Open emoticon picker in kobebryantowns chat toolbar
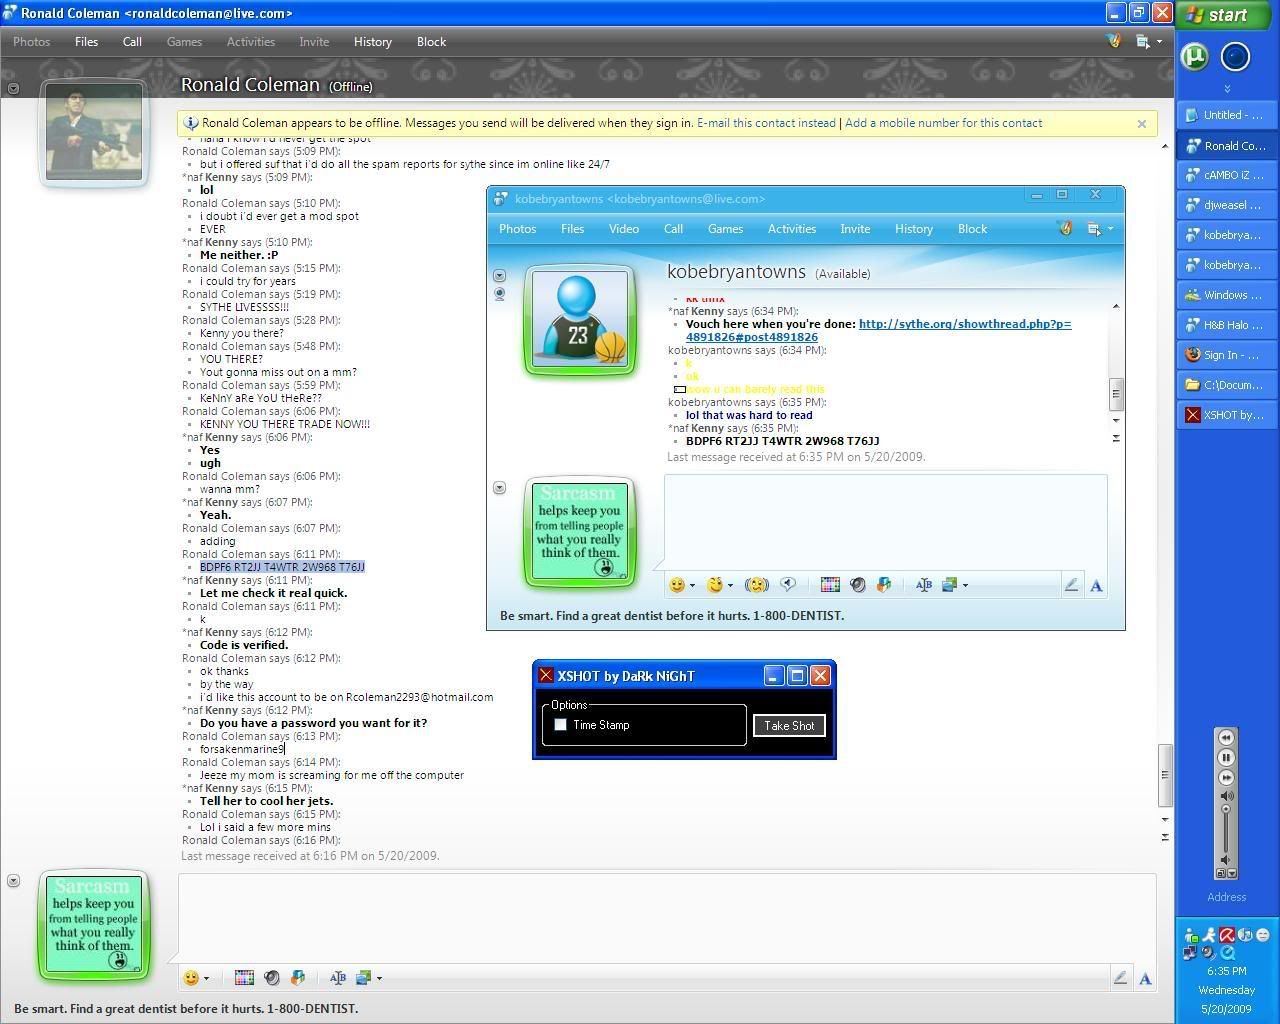This screenshot has width=1280, height=1024. click(678, 585)
